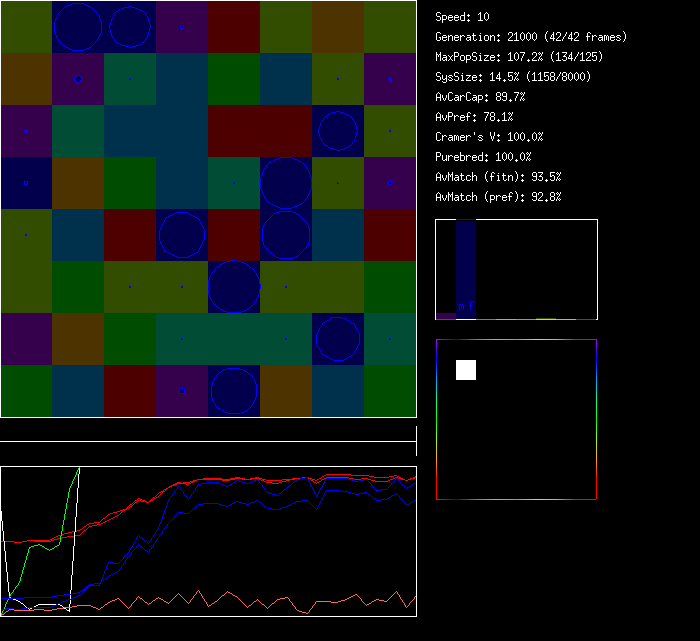Viewport: 700px width, 641px height.
Task: Click the AvMatch (pref) statistic
Action: pyautogui.click(x=498, y=197)
